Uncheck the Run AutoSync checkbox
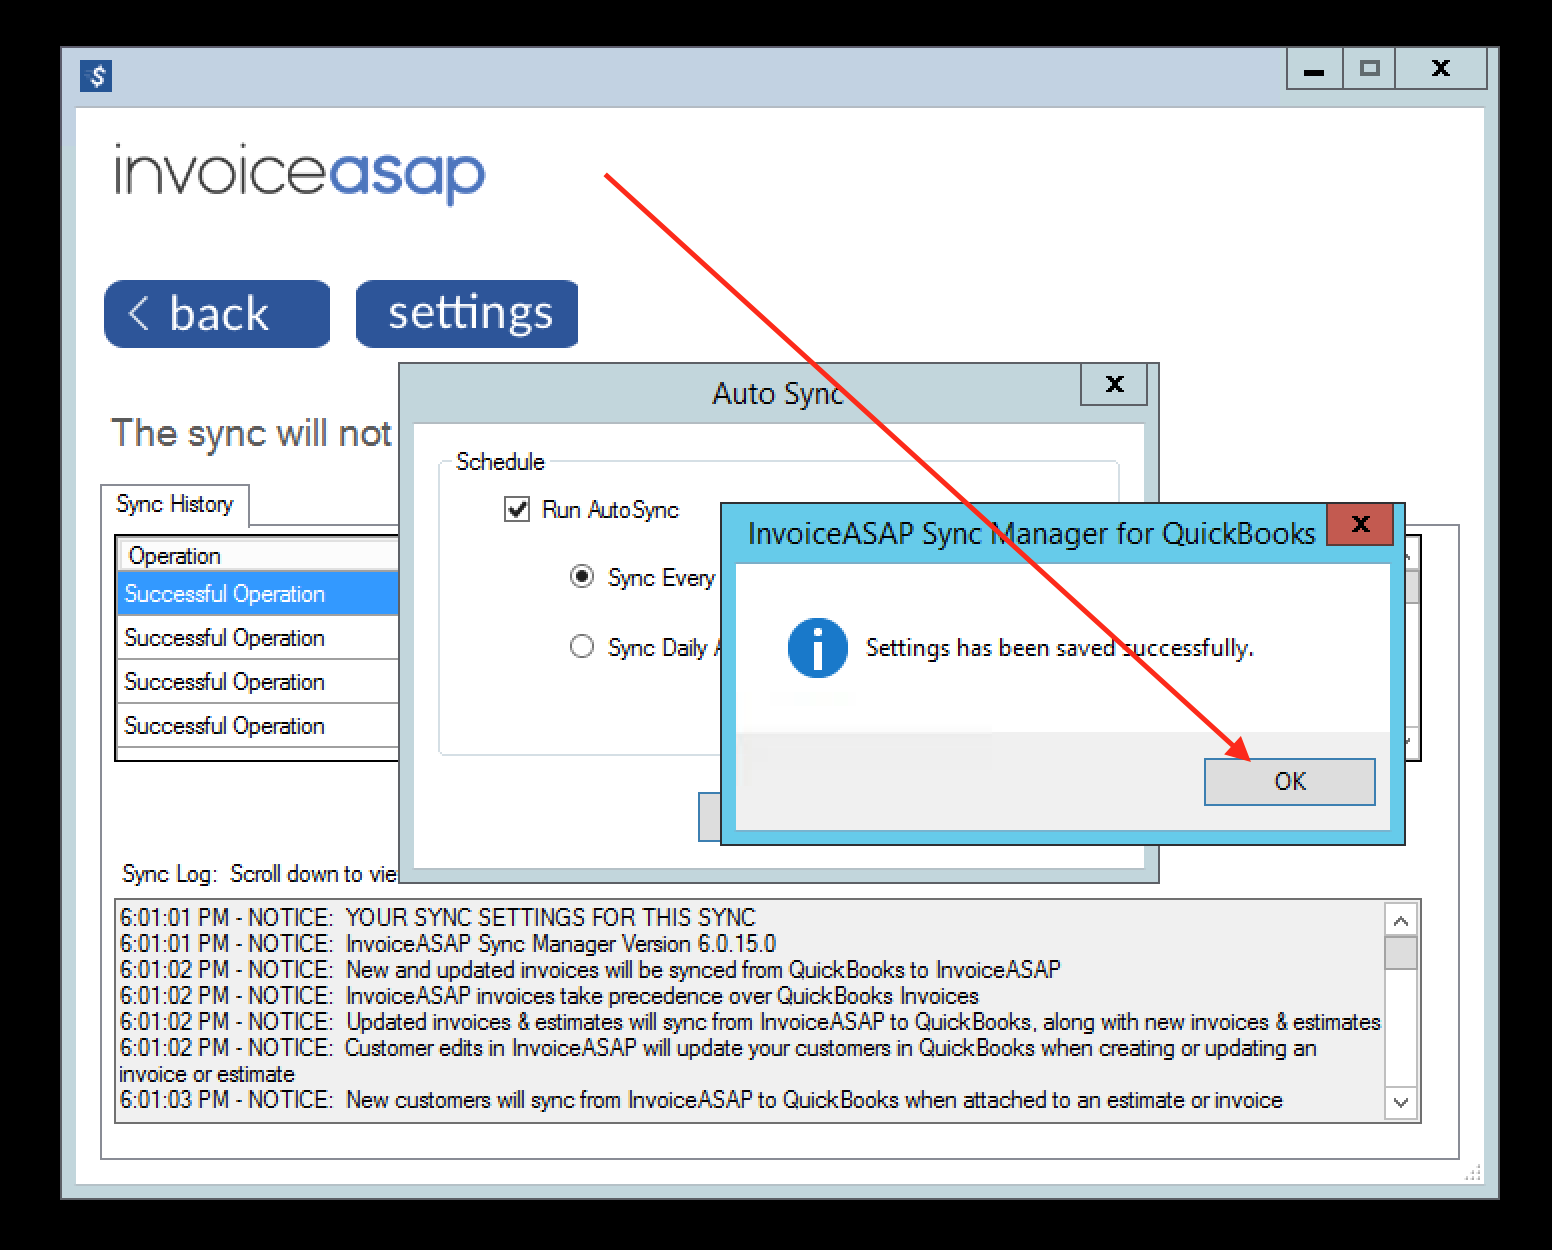The height and width of the screenshot is (1250, 1552). coord(517,510)
